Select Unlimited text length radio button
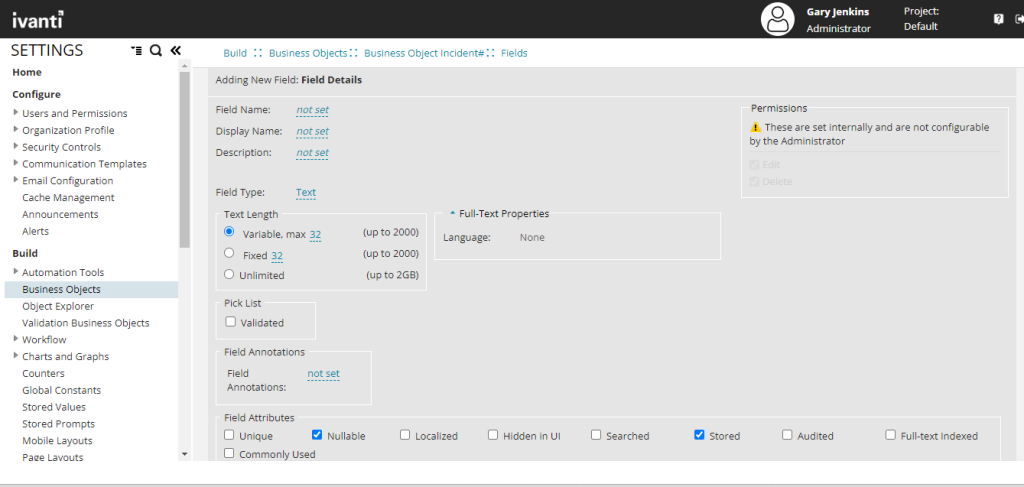Image resolution: width=1024 pixels, height=487 pixels. click(229, 274)
